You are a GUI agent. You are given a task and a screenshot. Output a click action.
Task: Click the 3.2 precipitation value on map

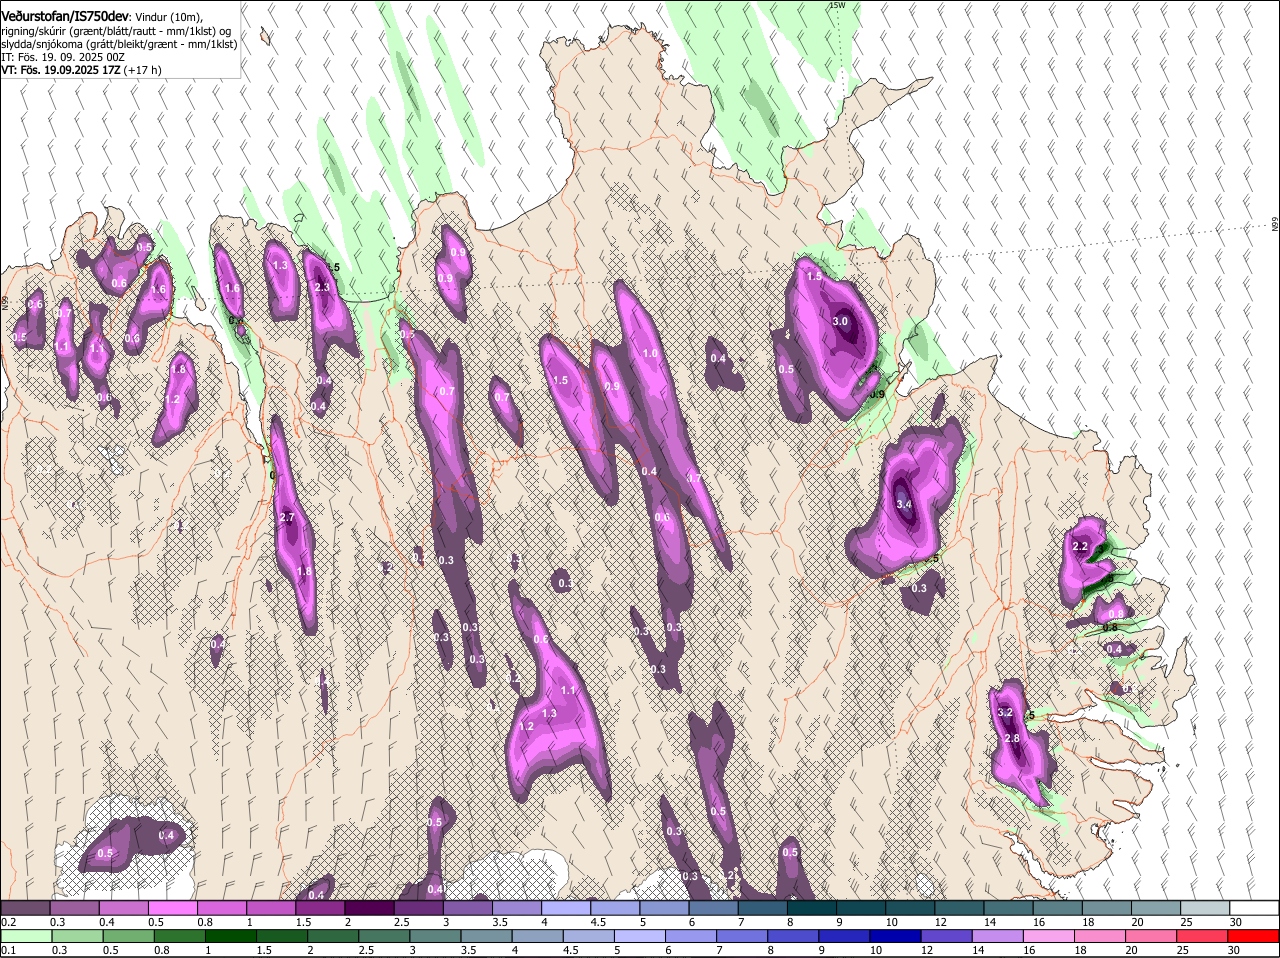coord(1006,712)
